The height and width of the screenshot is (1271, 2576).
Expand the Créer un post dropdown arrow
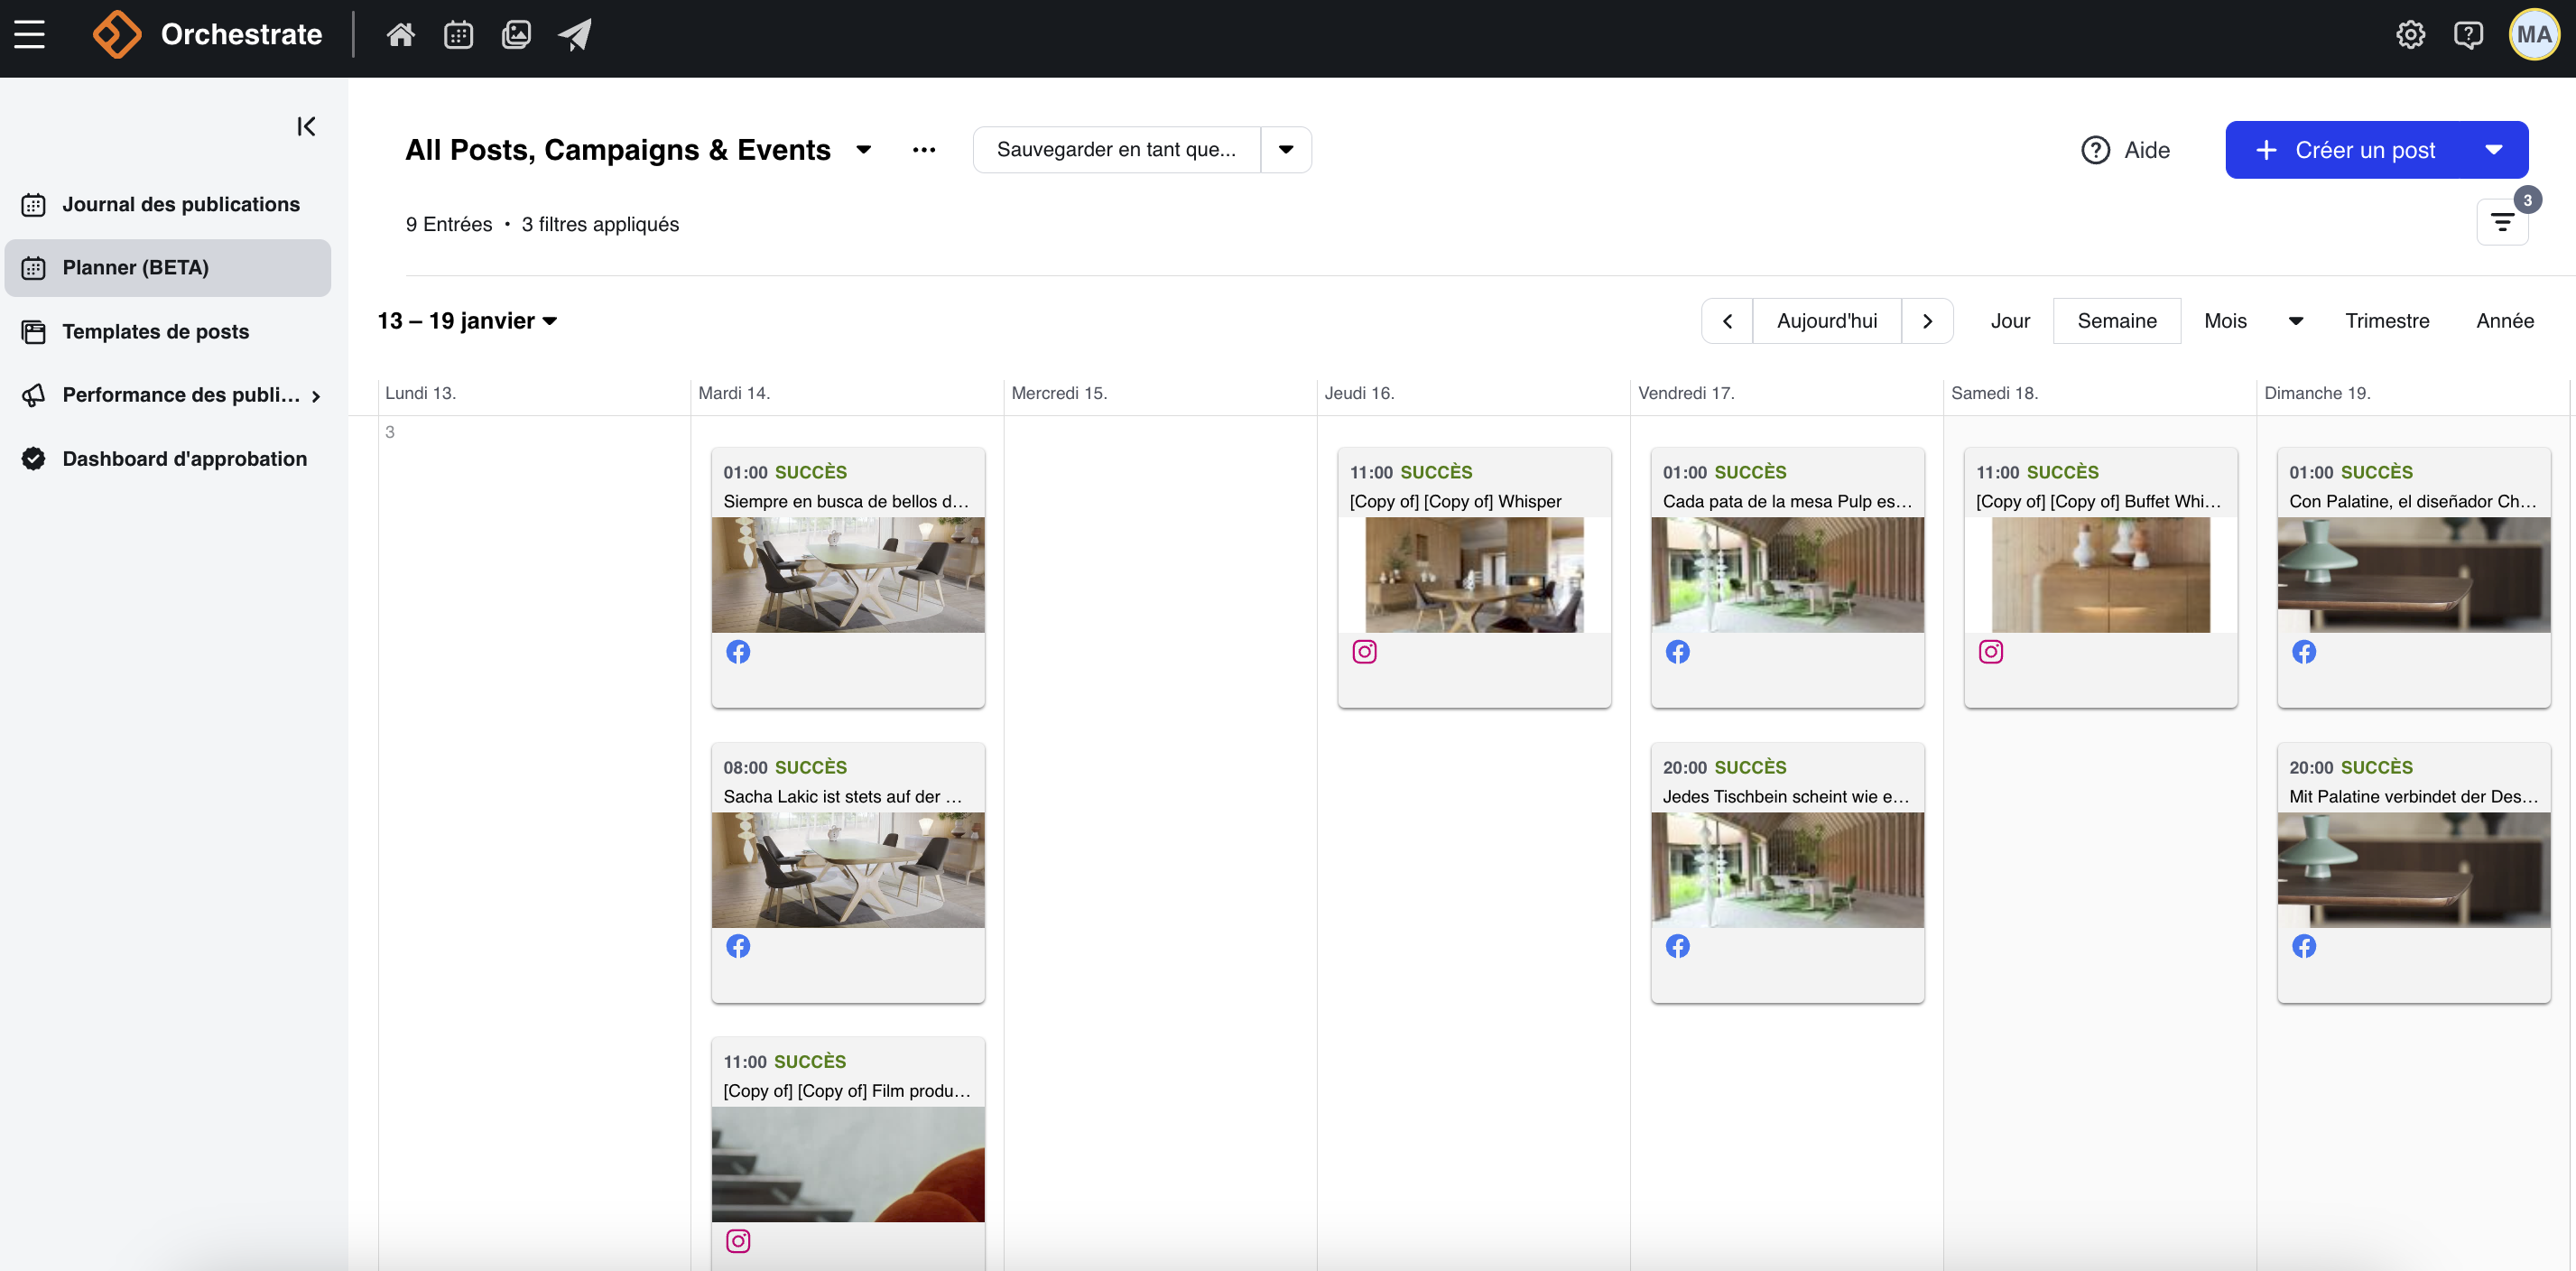coord(2494,150)
